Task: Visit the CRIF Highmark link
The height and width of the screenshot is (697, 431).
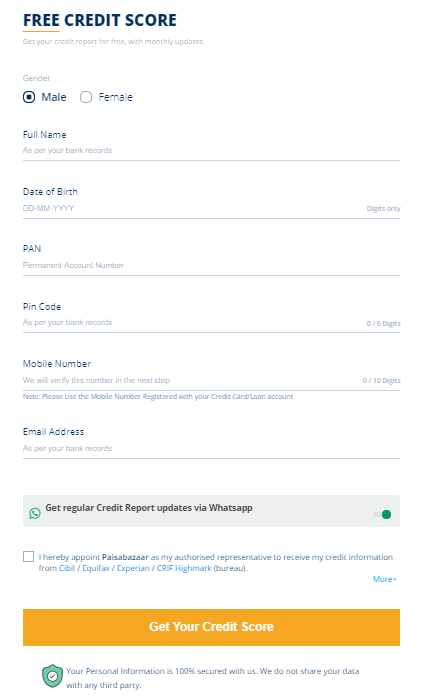Action: pyautogui.click(x=184, y=568)
